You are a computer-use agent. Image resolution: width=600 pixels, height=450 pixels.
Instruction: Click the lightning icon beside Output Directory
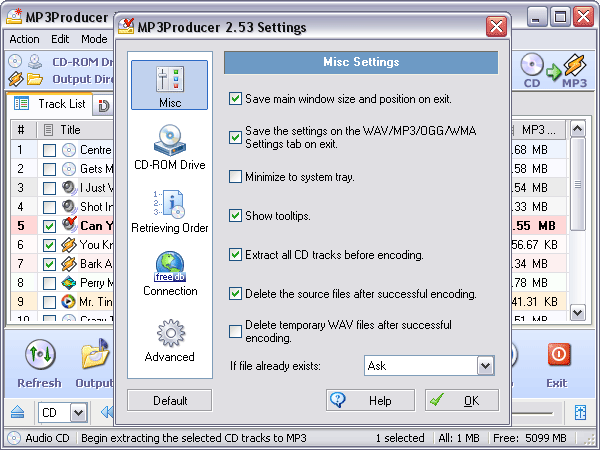tap(15, 79)
